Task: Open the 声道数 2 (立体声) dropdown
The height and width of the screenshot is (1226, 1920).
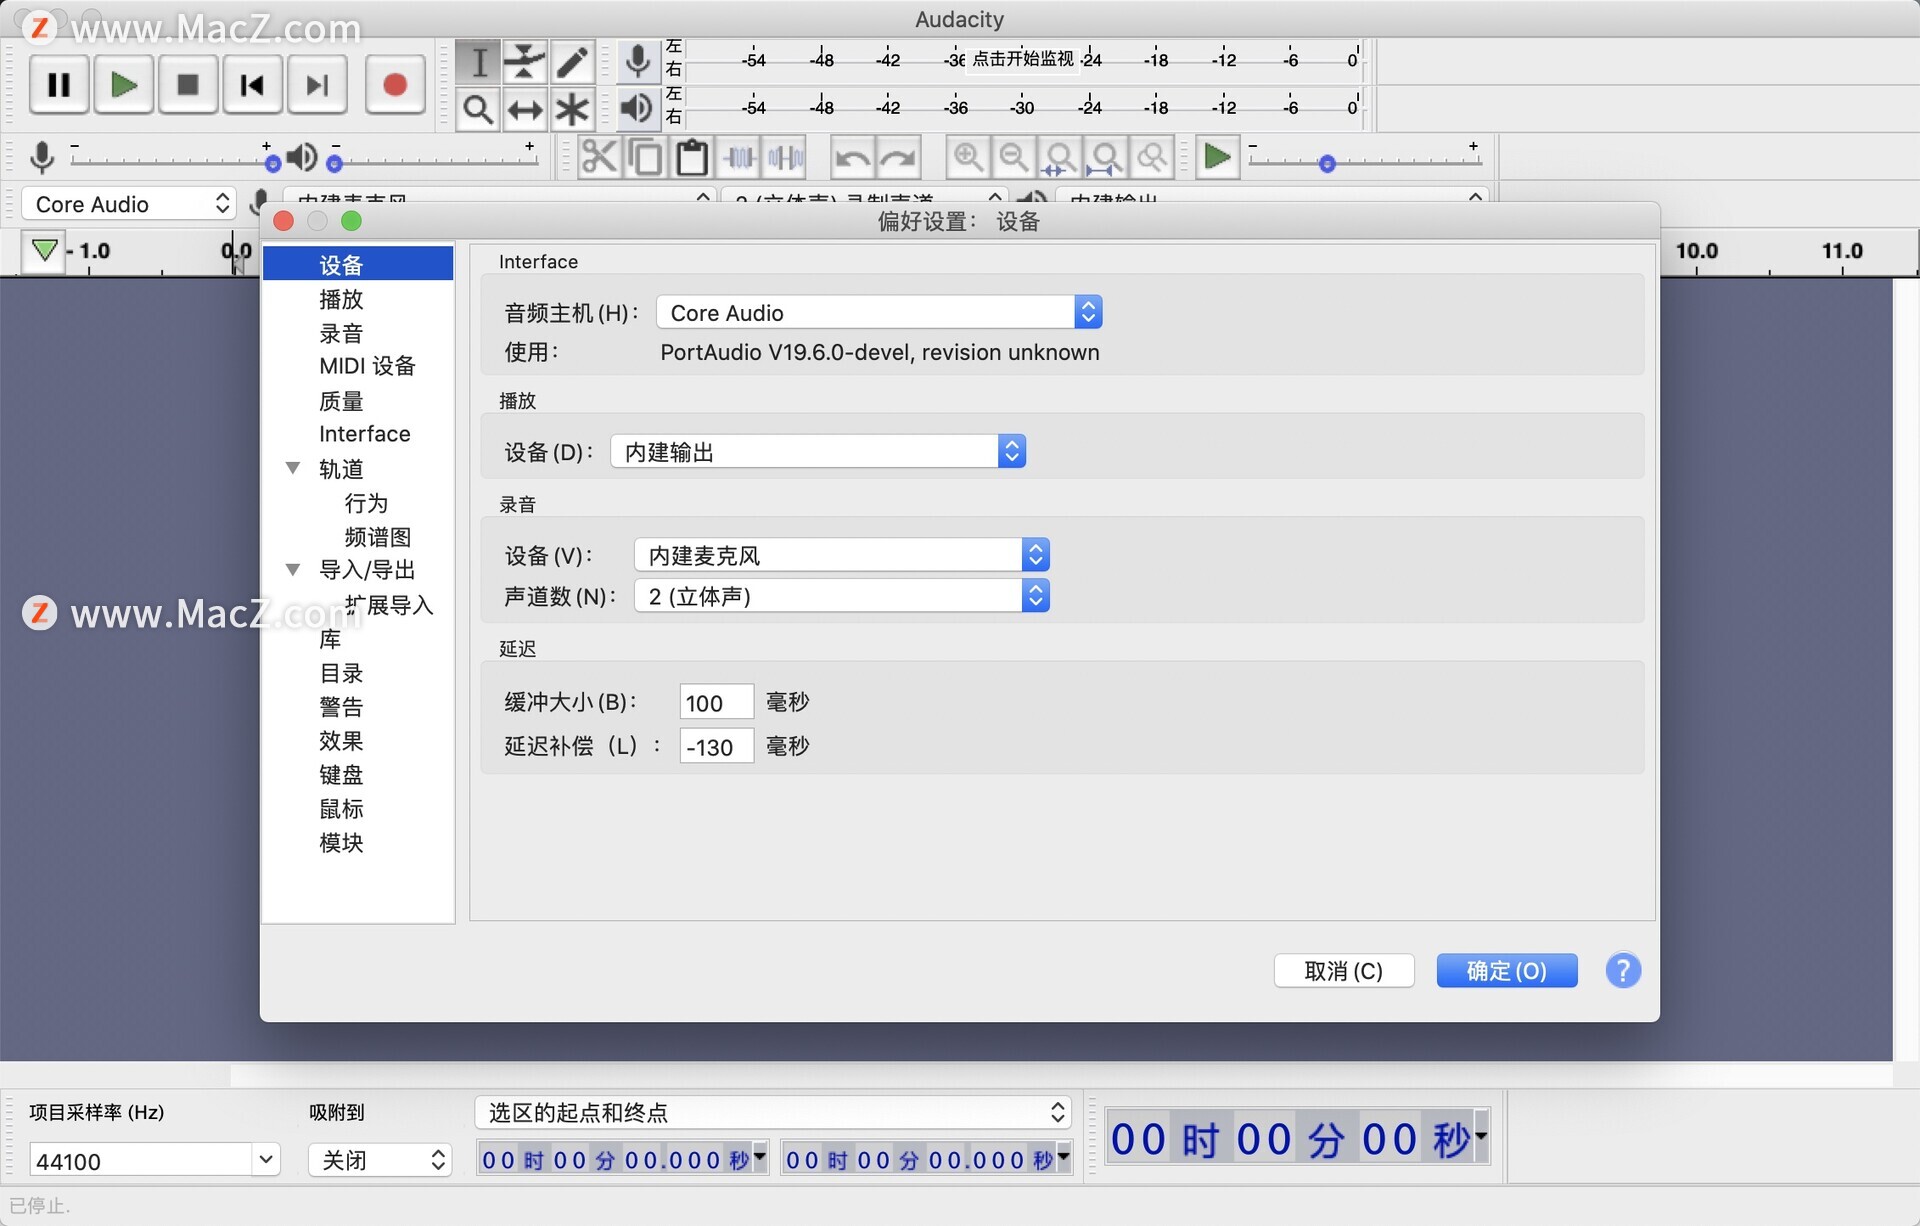Action: (x=842, y=596)
